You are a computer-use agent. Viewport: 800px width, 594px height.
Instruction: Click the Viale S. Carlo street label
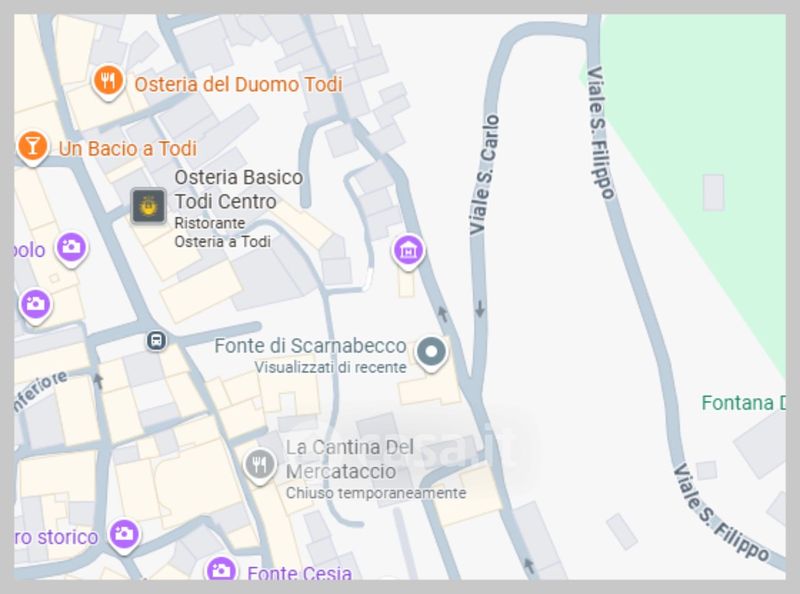click(x=484, y=175)
